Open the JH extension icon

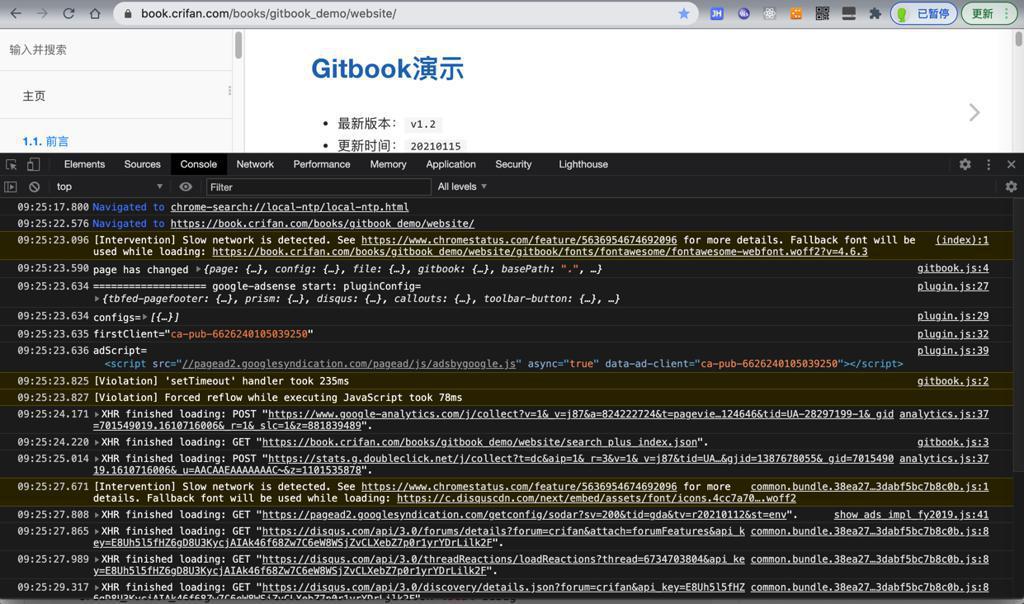[x=716, y=13]
